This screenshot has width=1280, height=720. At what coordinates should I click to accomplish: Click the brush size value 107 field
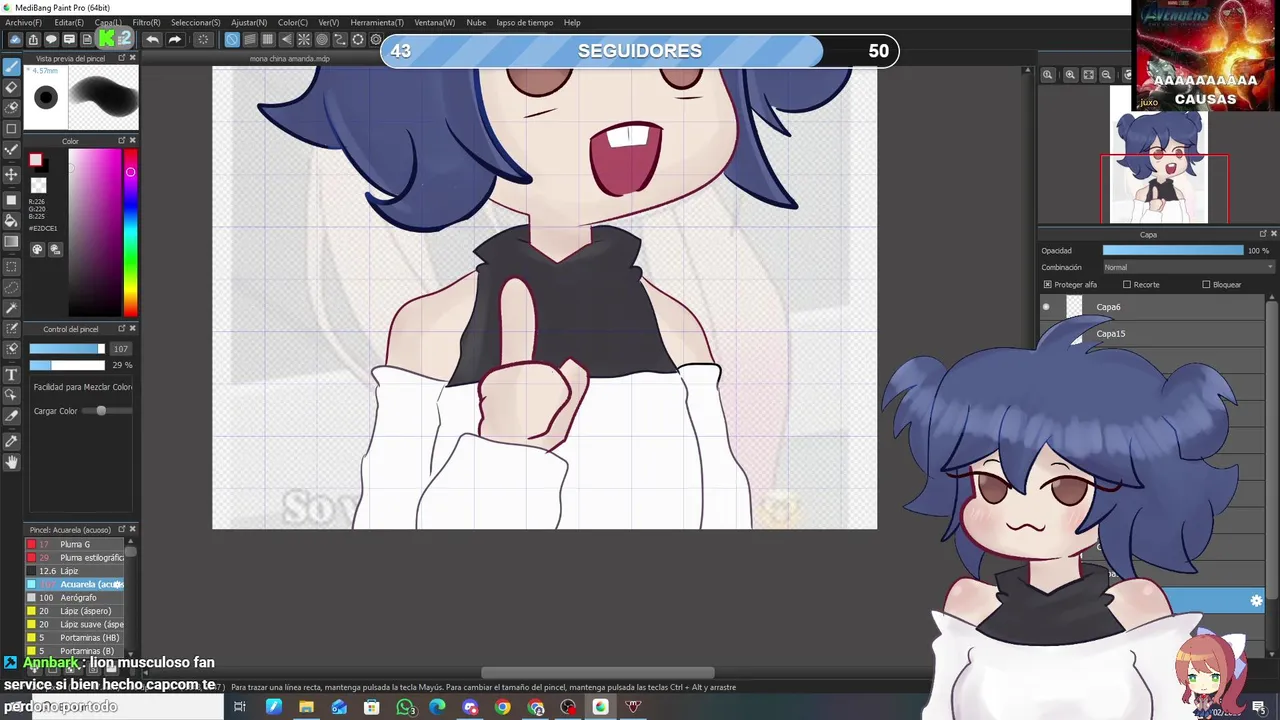tap(120, 349)
